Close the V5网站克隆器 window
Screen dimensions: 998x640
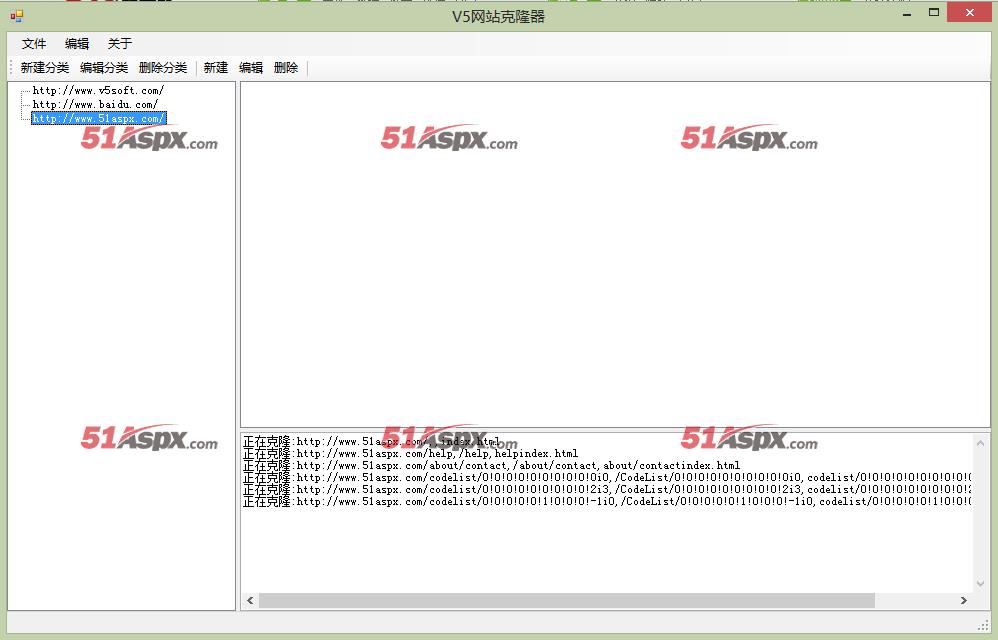pyautogui.click(x=969, y=13)
